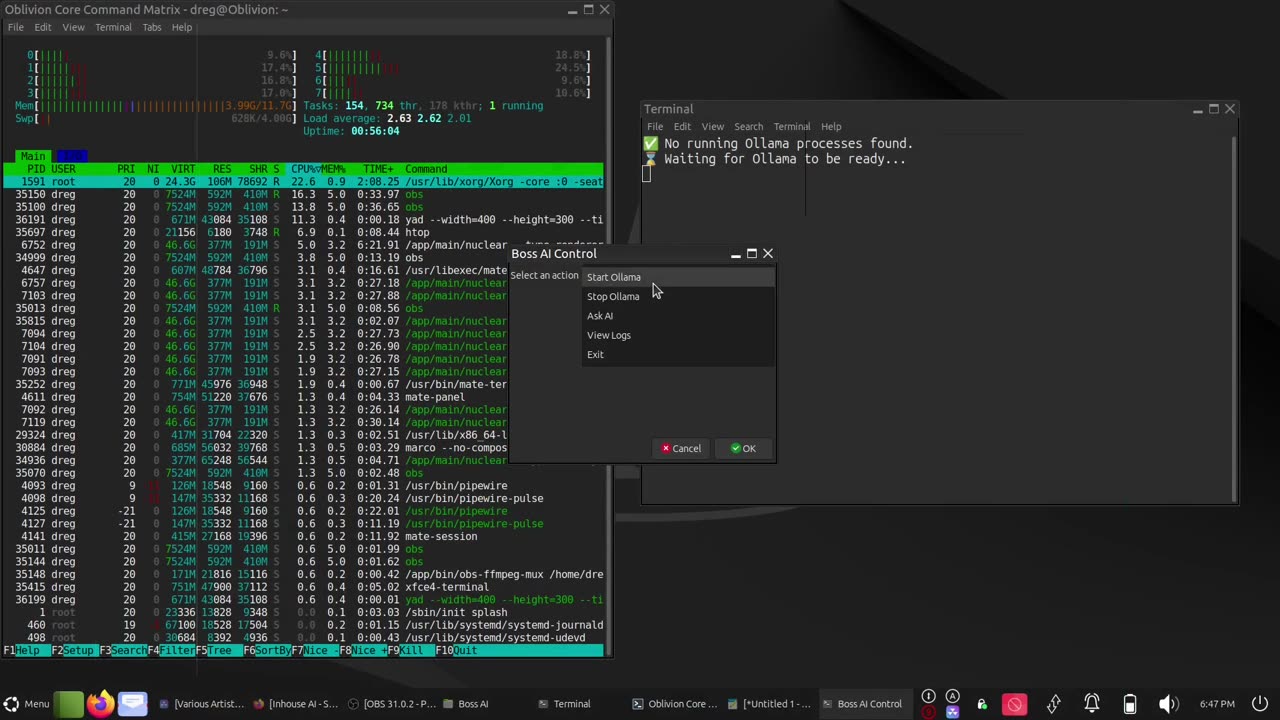This screenshot has width=1280, height=720.
Task: Click F9 Kill in htop footer
Action: coord(411,650)
